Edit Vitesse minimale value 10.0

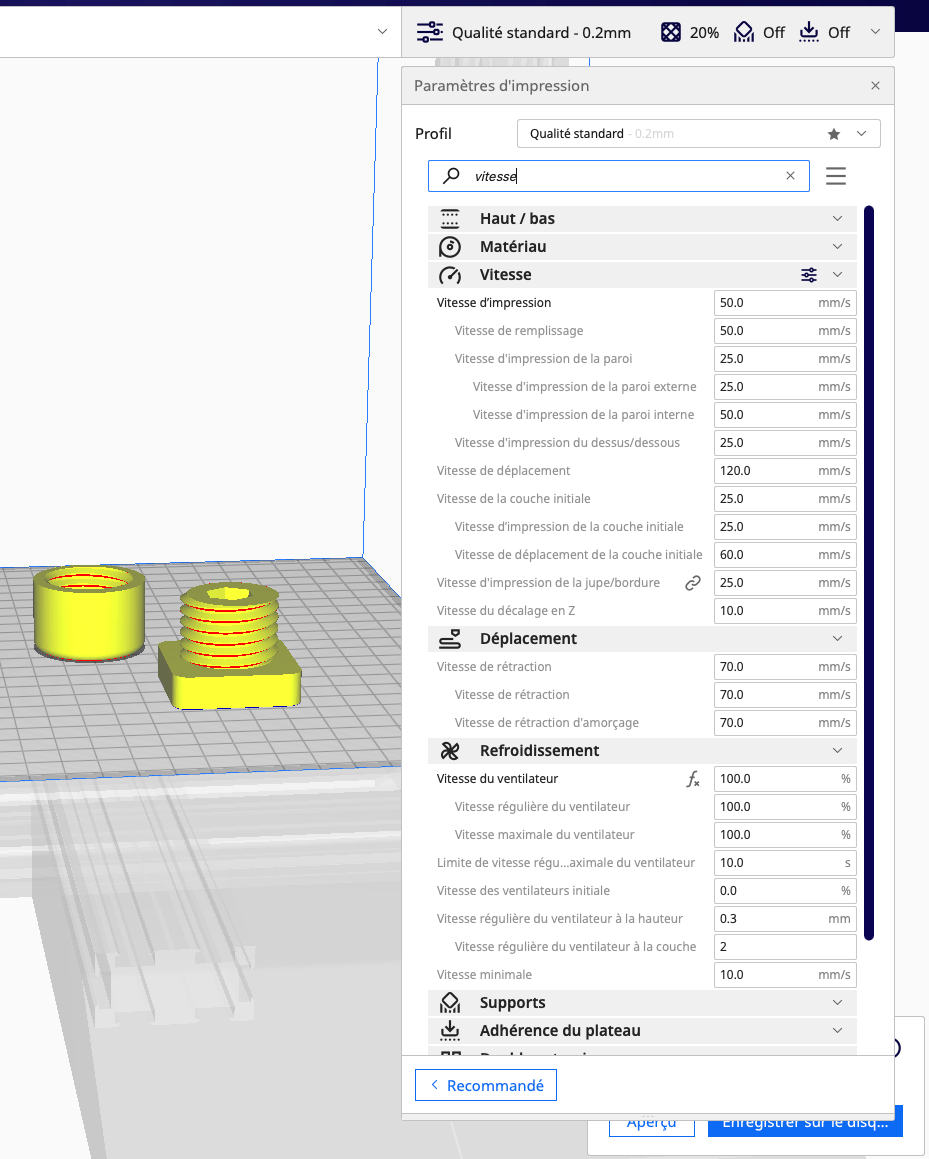(785, 975)
